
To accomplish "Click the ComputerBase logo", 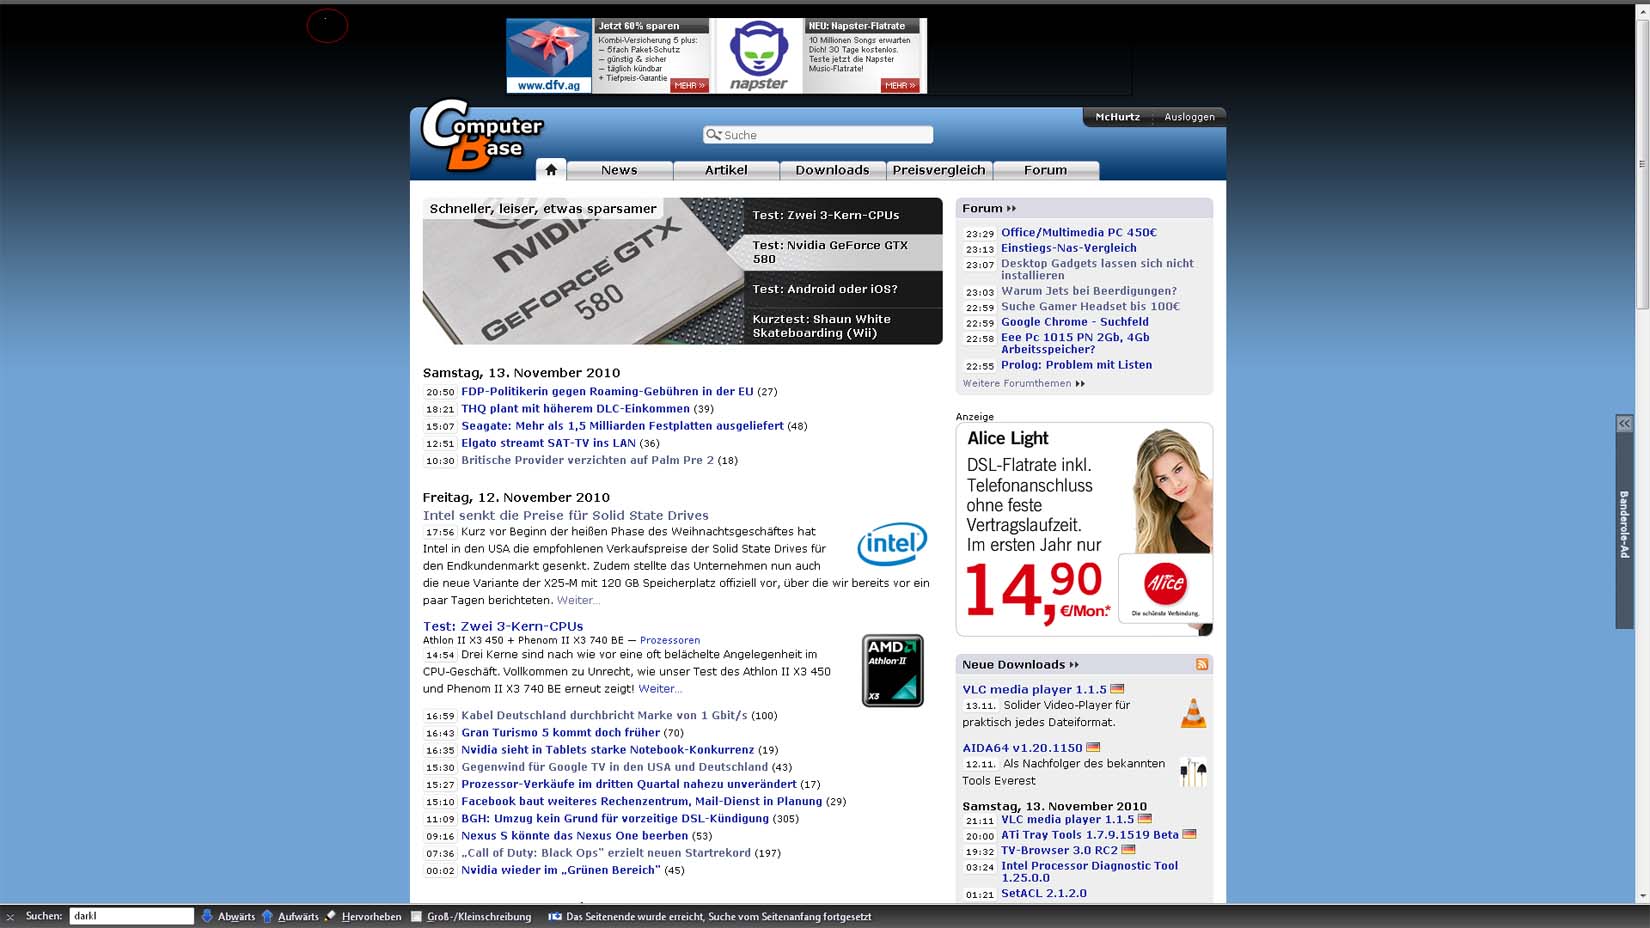I will [482, 136].
